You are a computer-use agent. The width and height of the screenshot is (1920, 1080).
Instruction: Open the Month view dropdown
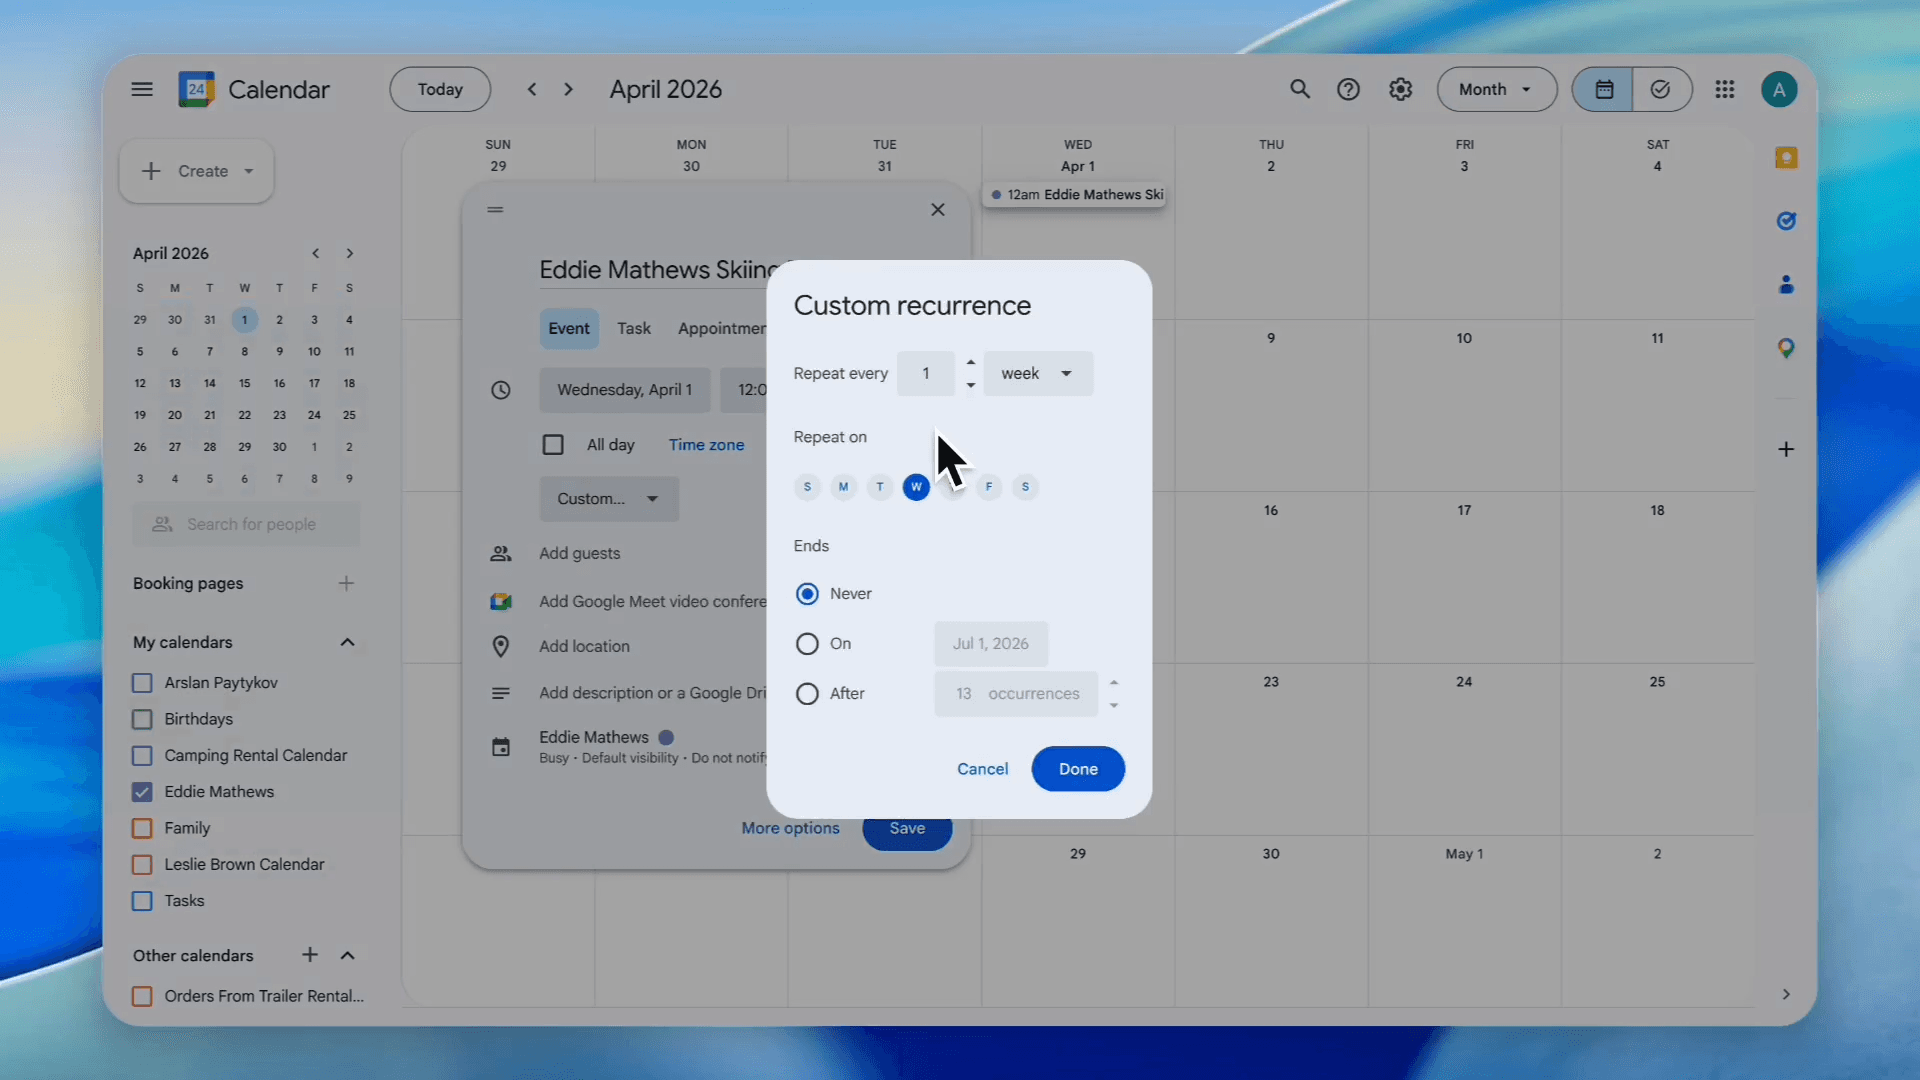click(x=1496, y=90)
